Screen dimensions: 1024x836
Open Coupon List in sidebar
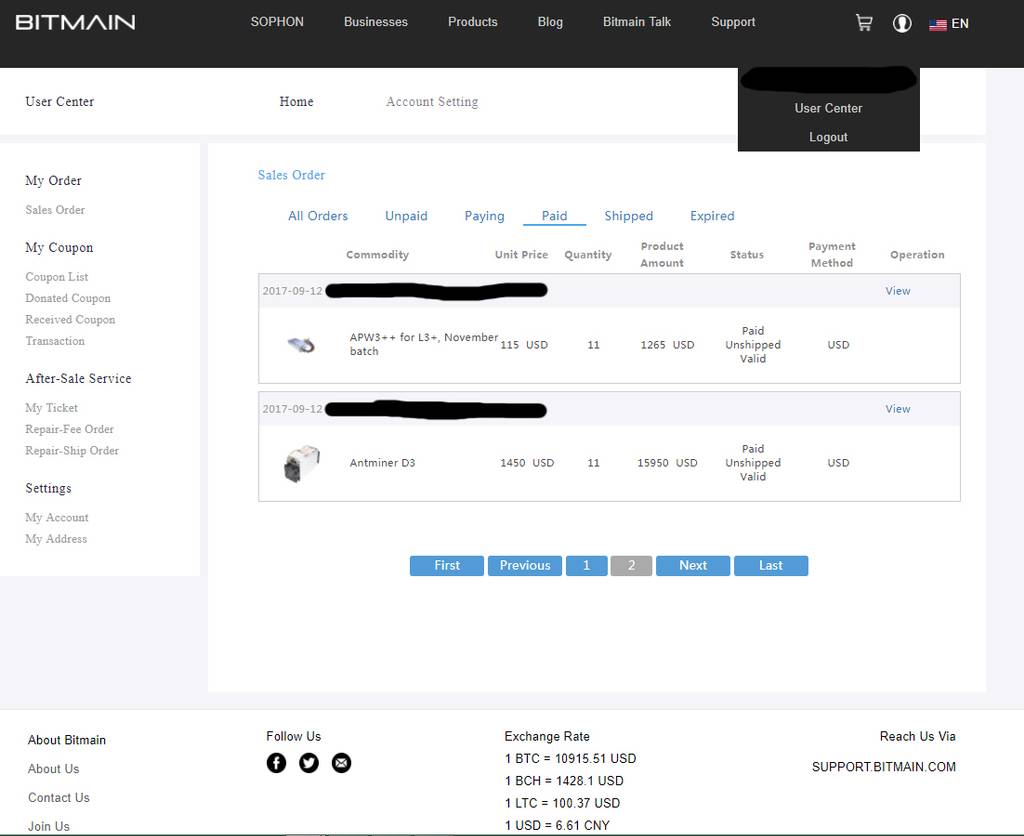pyautogui.click(x=57, y=277)
